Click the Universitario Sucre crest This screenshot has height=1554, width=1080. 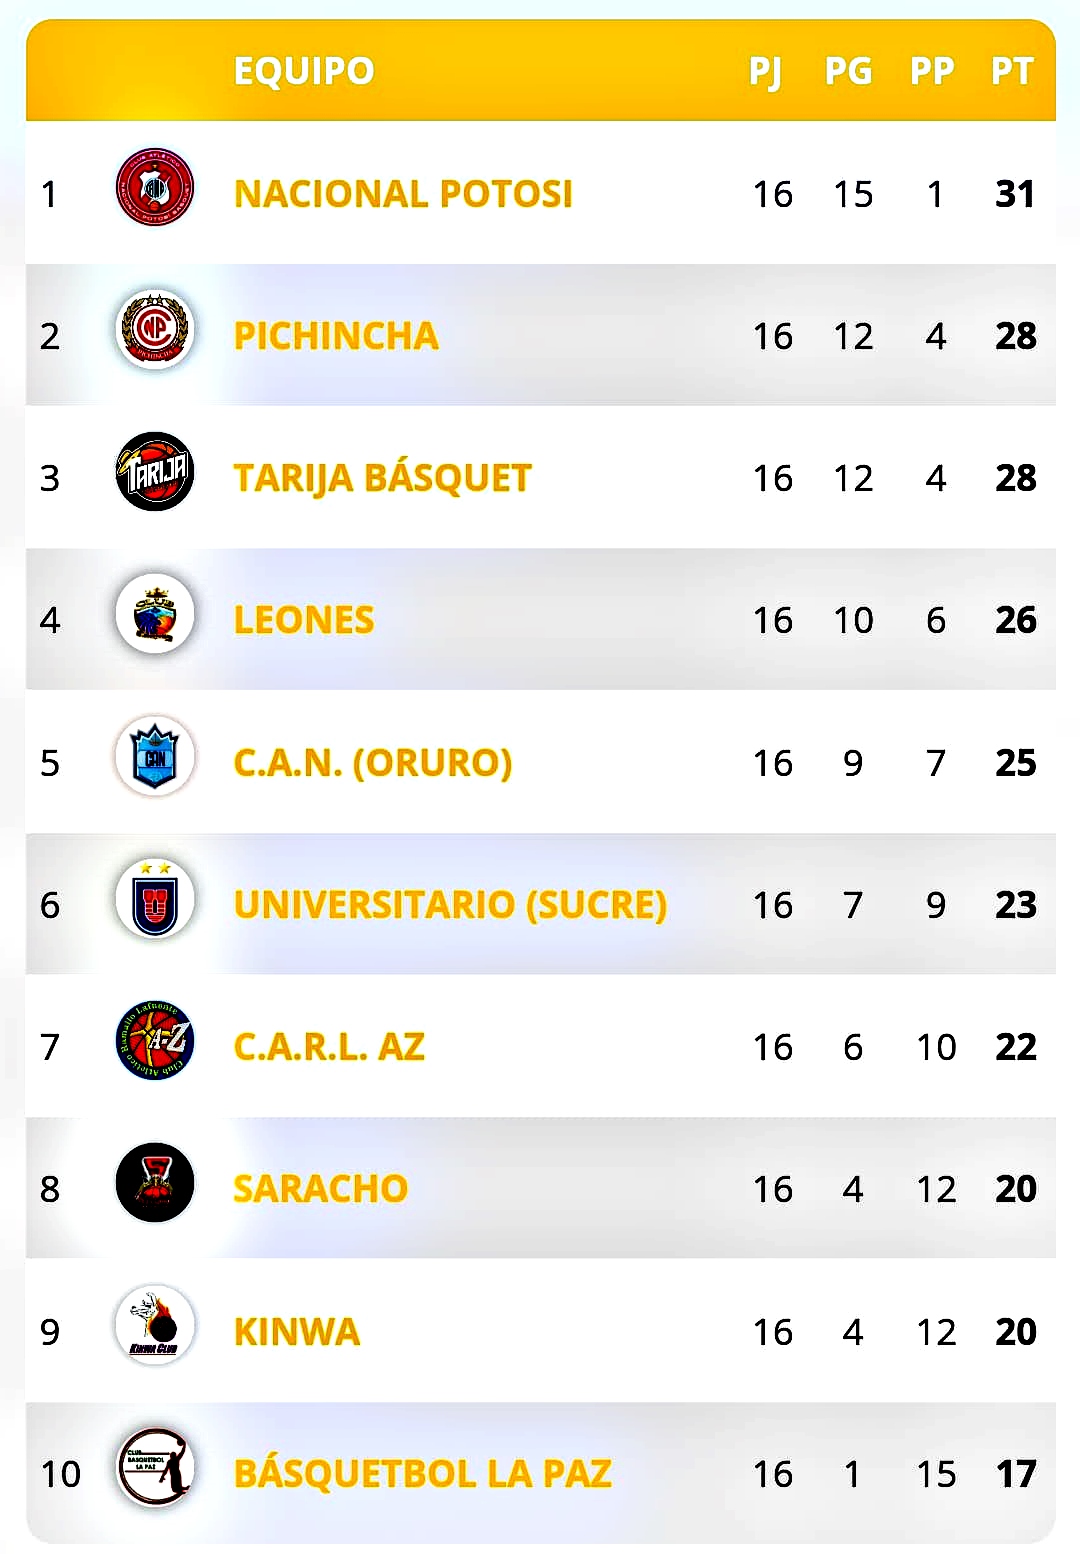[x=155, y=898]
